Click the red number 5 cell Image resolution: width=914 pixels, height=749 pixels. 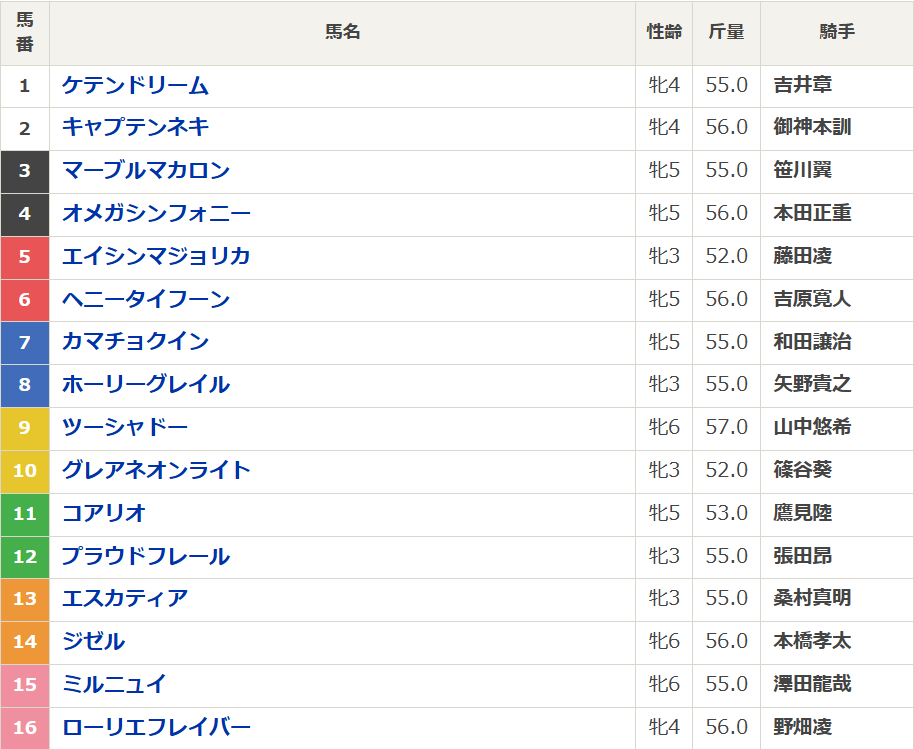click(x=25, y=256)
